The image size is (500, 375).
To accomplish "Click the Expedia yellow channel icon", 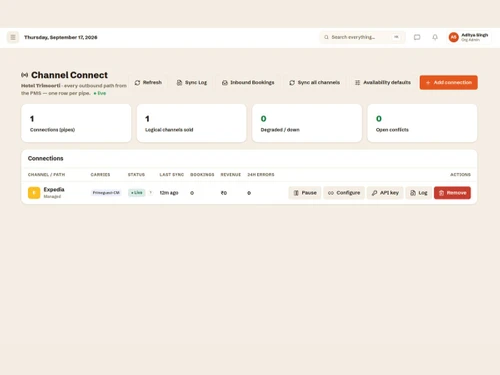I will pos(34,193).
